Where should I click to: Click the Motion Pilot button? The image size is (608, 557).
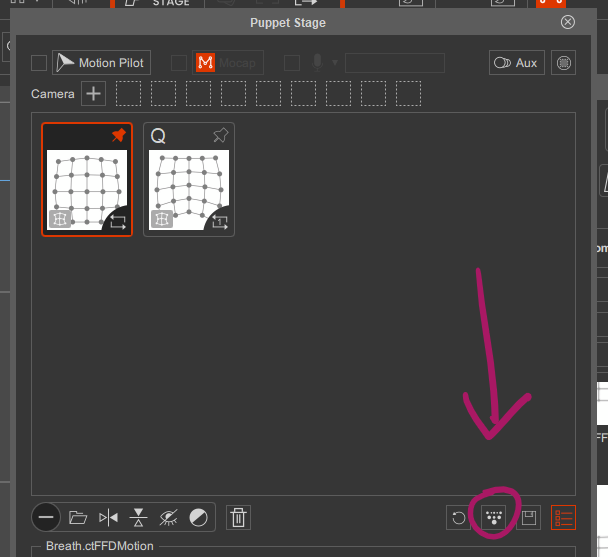100,63
